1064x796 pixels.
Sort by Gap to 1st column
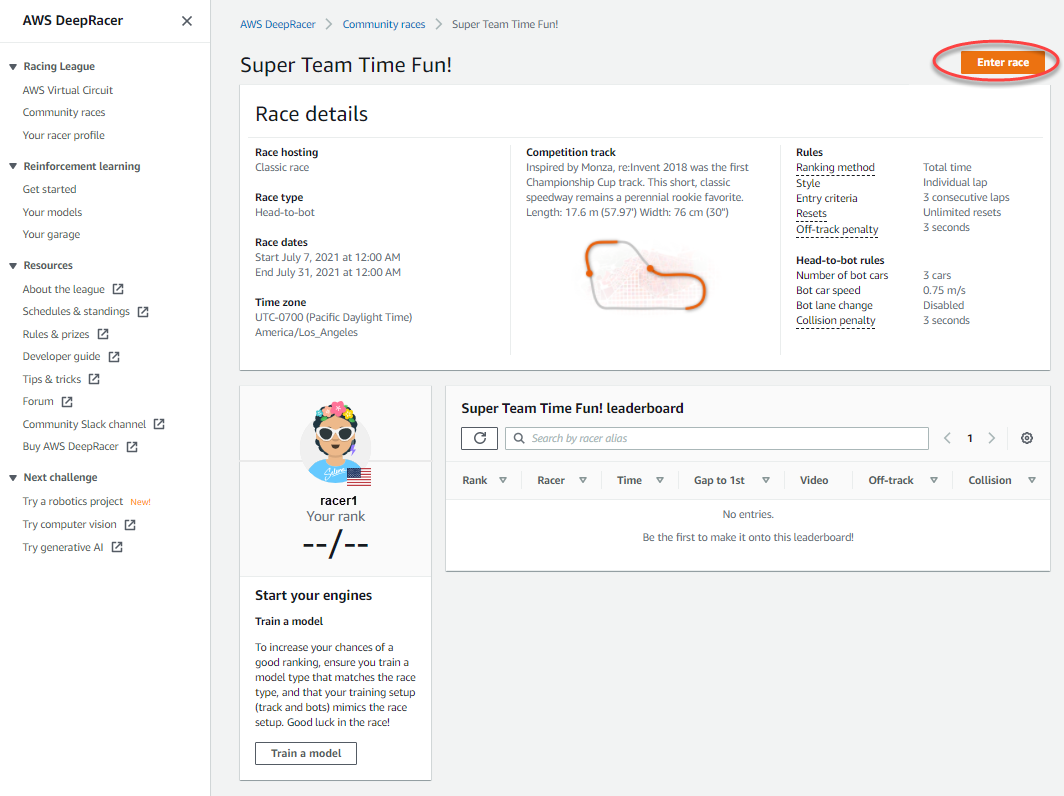click(x=766, y=481)
